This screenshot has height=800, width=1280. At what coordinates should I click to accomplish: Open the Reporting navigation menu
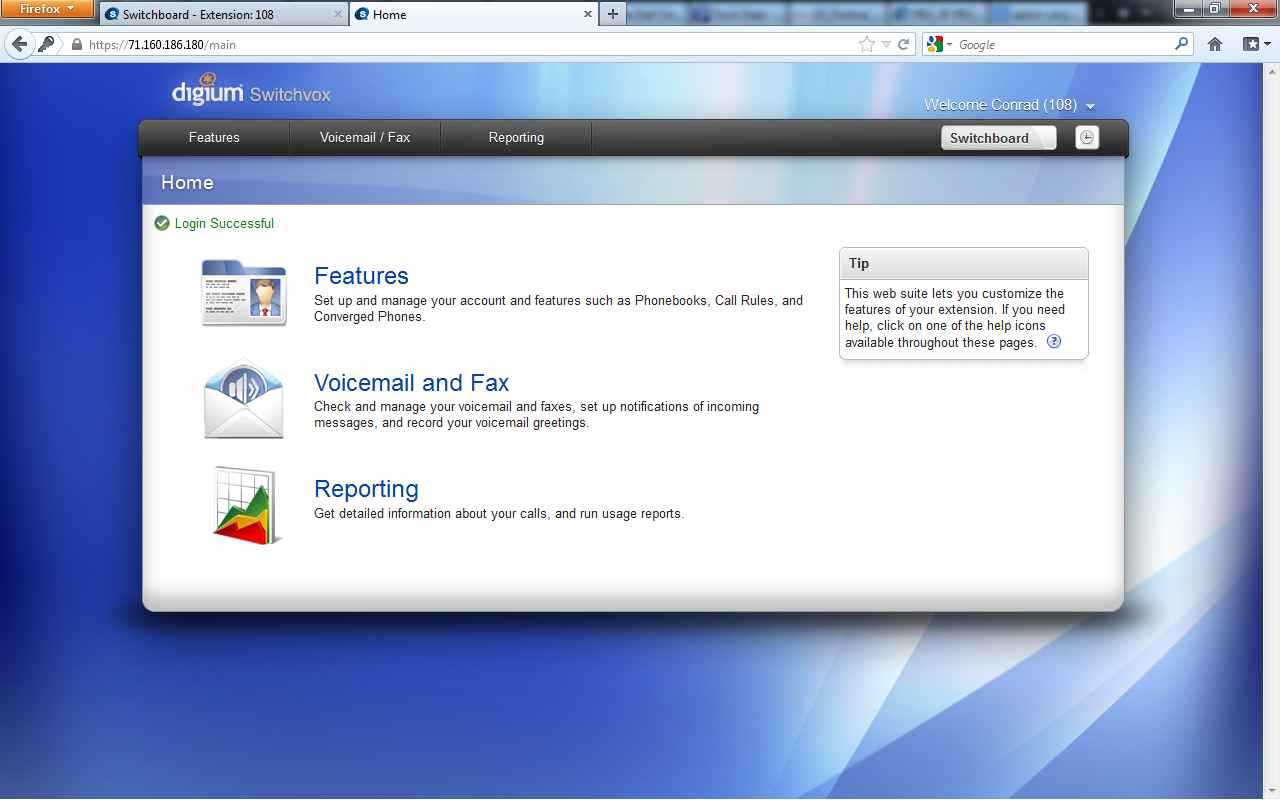click(516, 138)
